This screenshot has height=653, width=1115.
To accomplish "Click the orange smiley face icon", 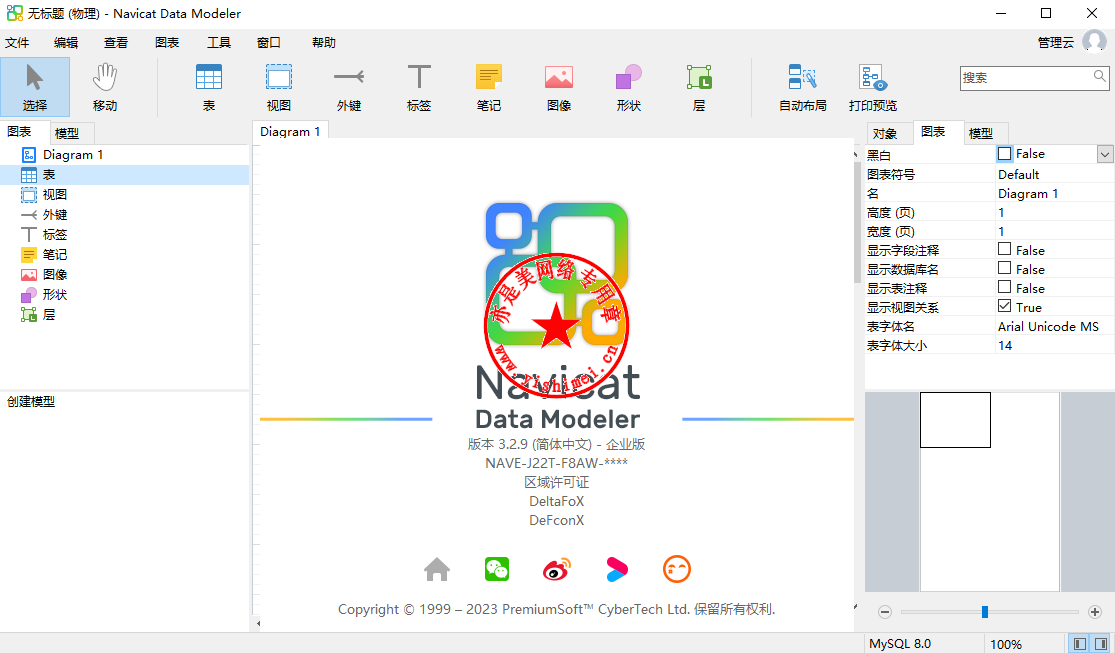I will 677,569.
